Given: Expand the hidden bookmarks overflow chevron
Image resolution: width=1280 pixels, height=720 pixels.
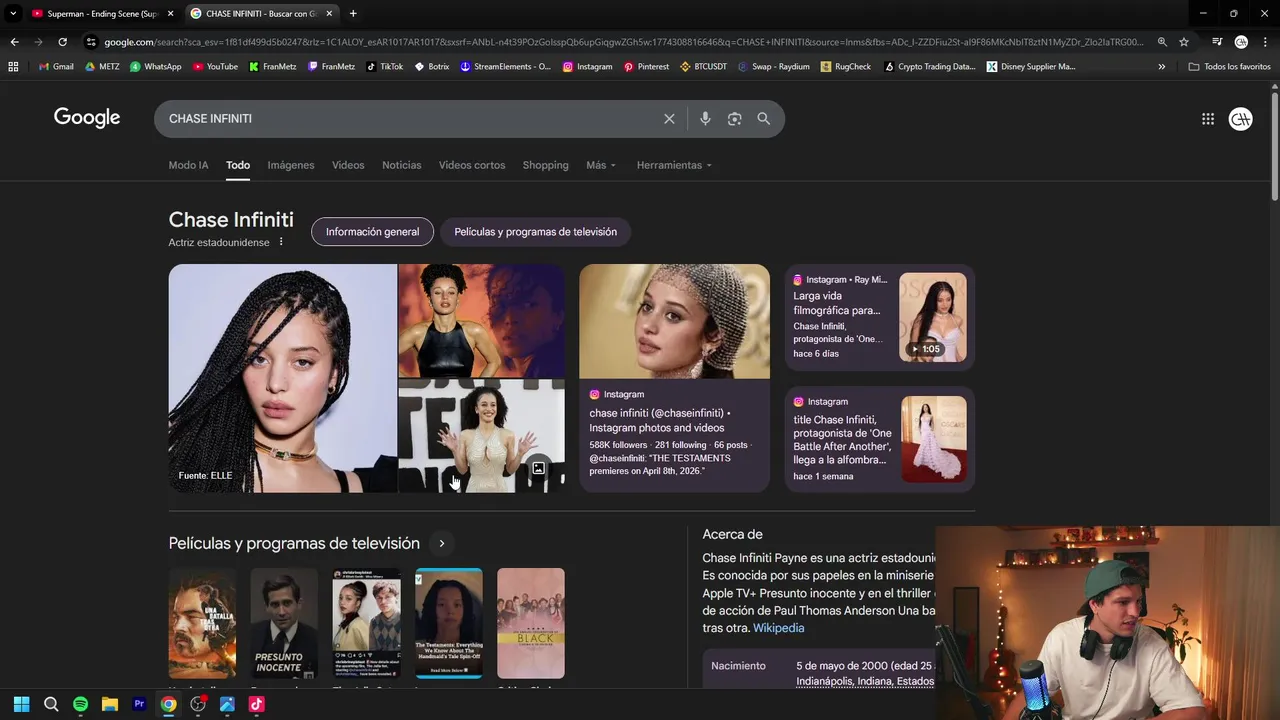Looking at the screenshot, I should (1161, 66).
